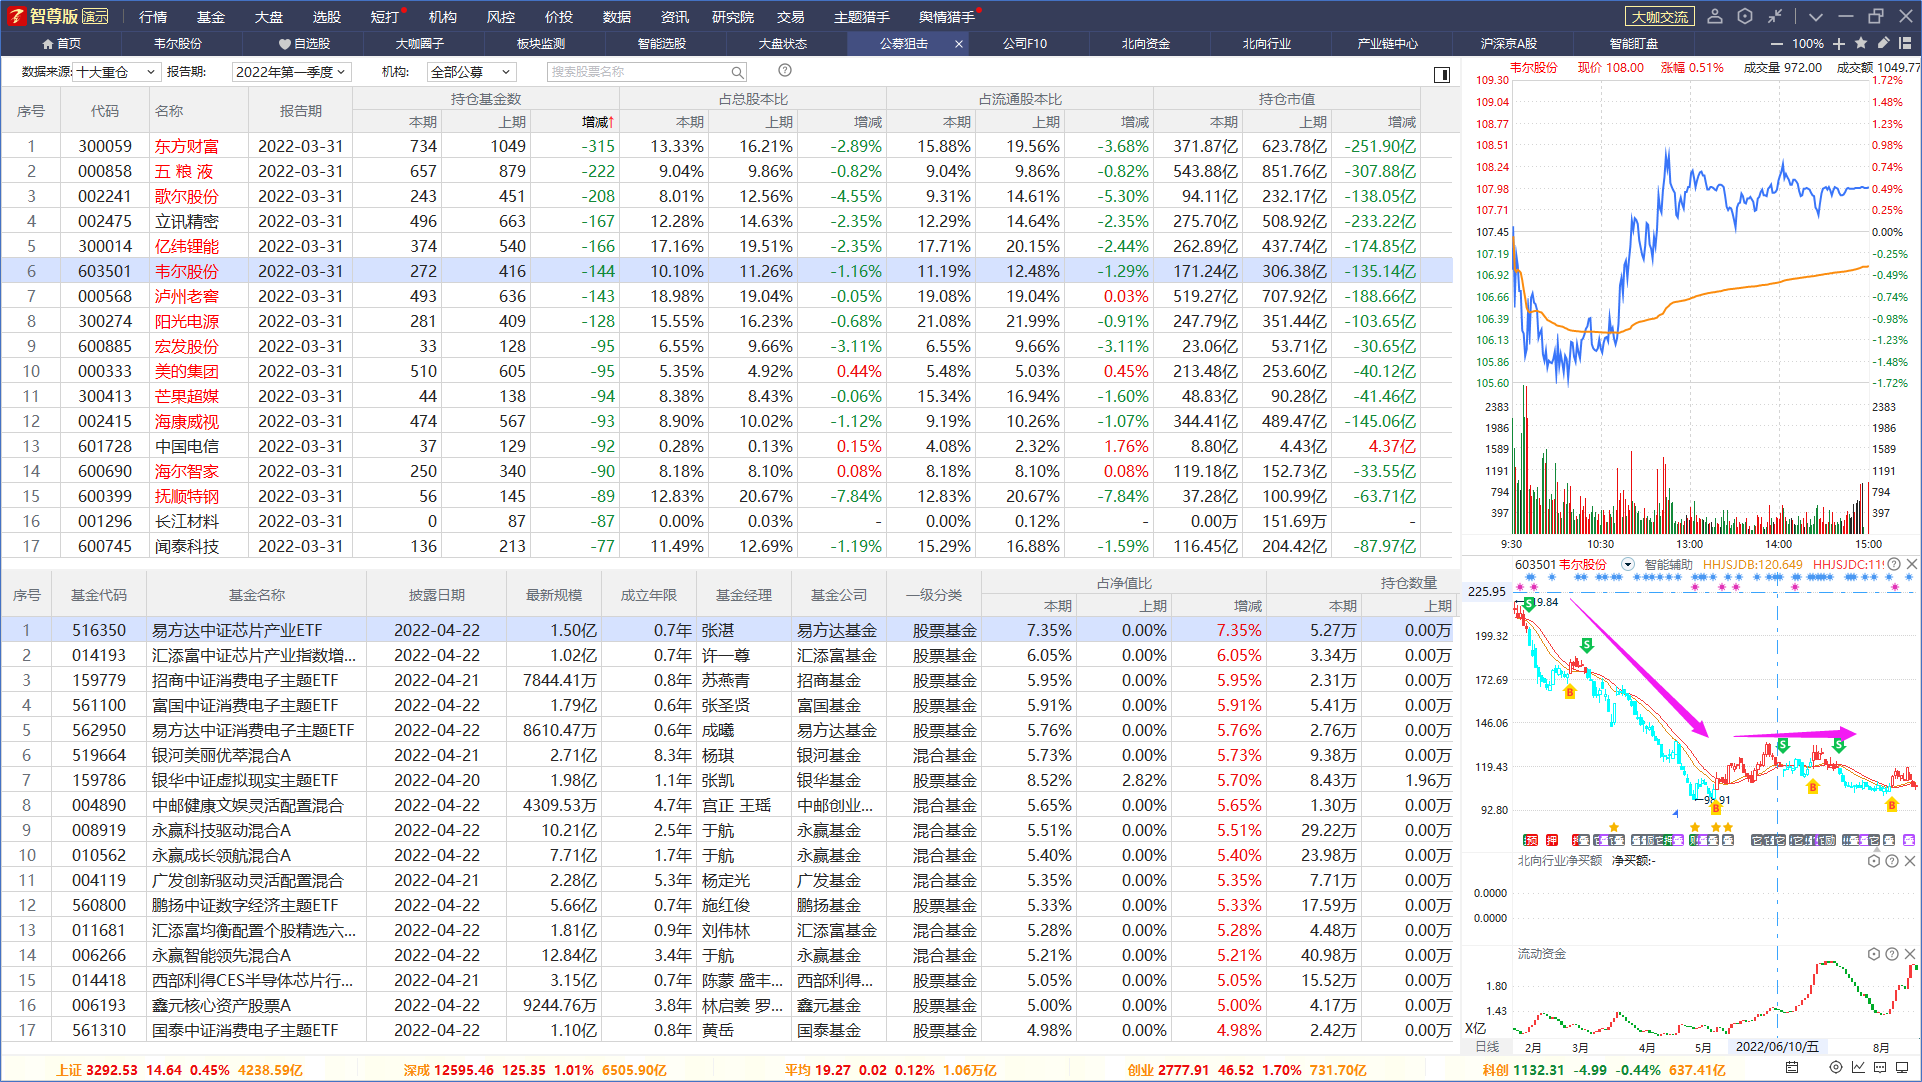The height and width of the screenshot is (1082, 1922).
Task: Click the 基金经理 column header
Action: pyautogui.click(x=743, y=595)
